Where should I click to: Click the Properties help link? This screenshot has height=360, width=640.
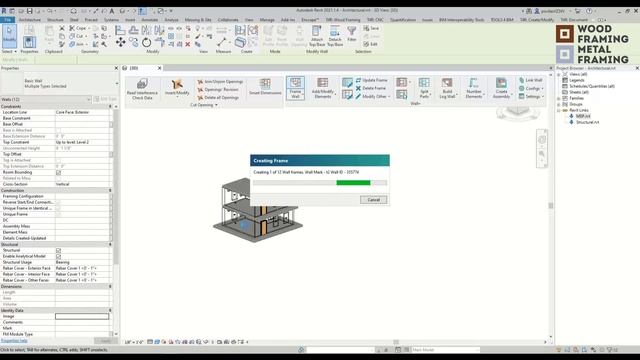point(14,340)
